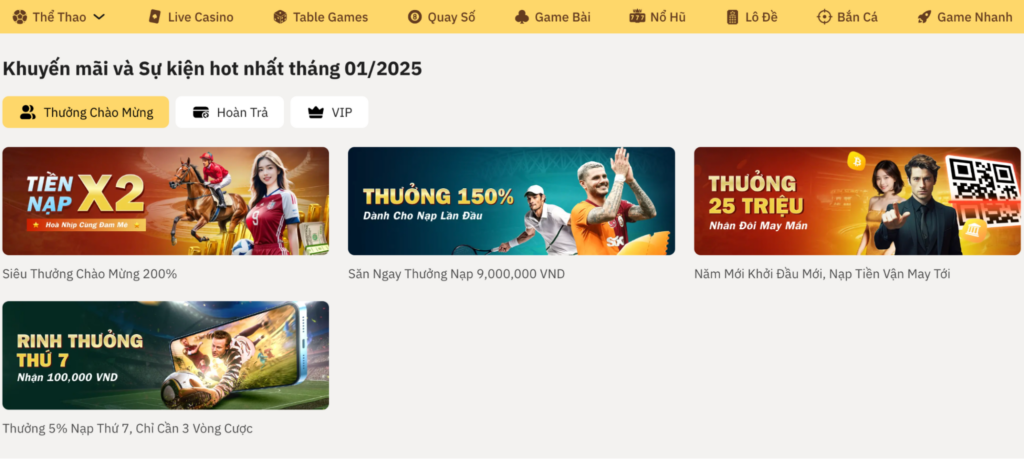Click the club icon for Game Bài
This screenshot has width=1024, height=459.
[x=522, y=17]
